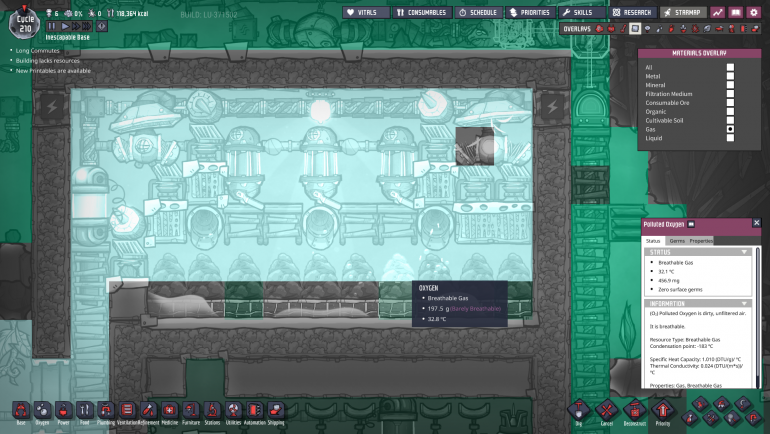Select the Priority tool
Image resolution: width=770 pixels, height=434 pixels.
(x=662, y=410)
